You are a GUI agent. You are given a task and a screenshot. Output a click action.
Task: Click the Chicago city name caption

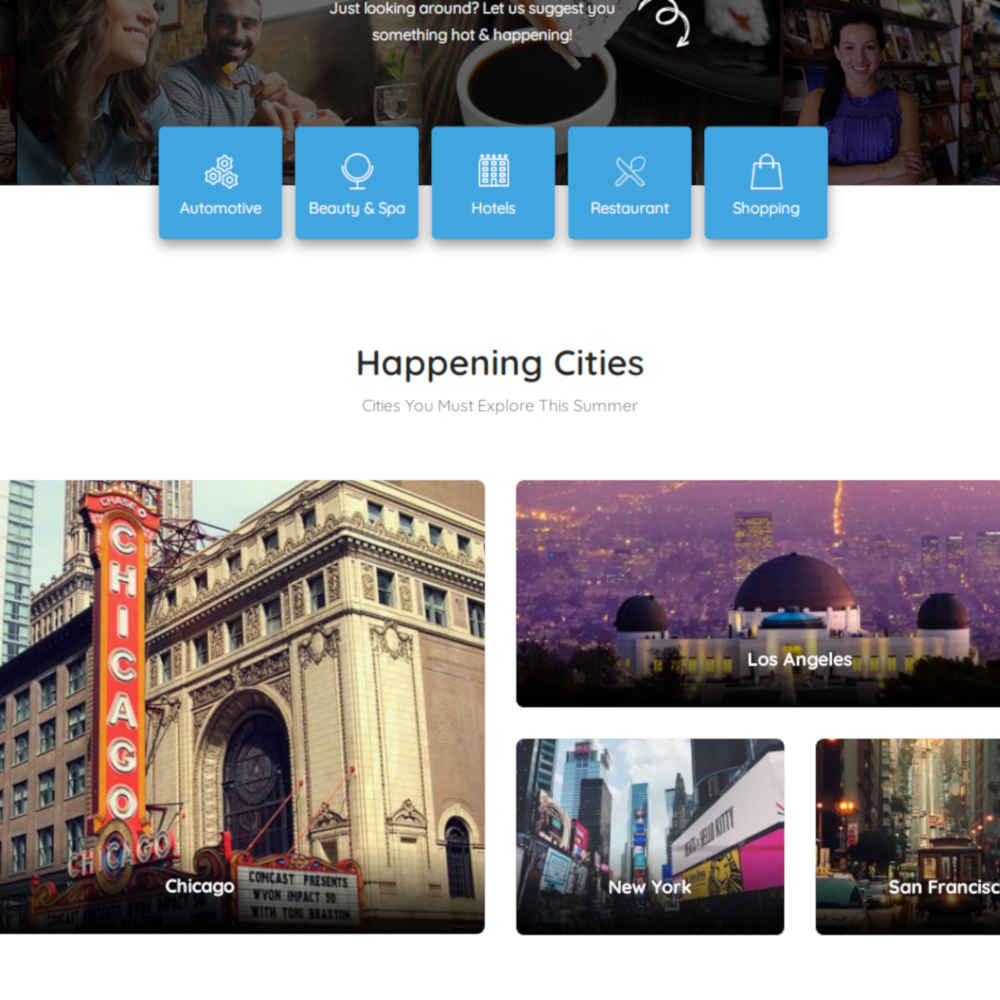(199, 886)
